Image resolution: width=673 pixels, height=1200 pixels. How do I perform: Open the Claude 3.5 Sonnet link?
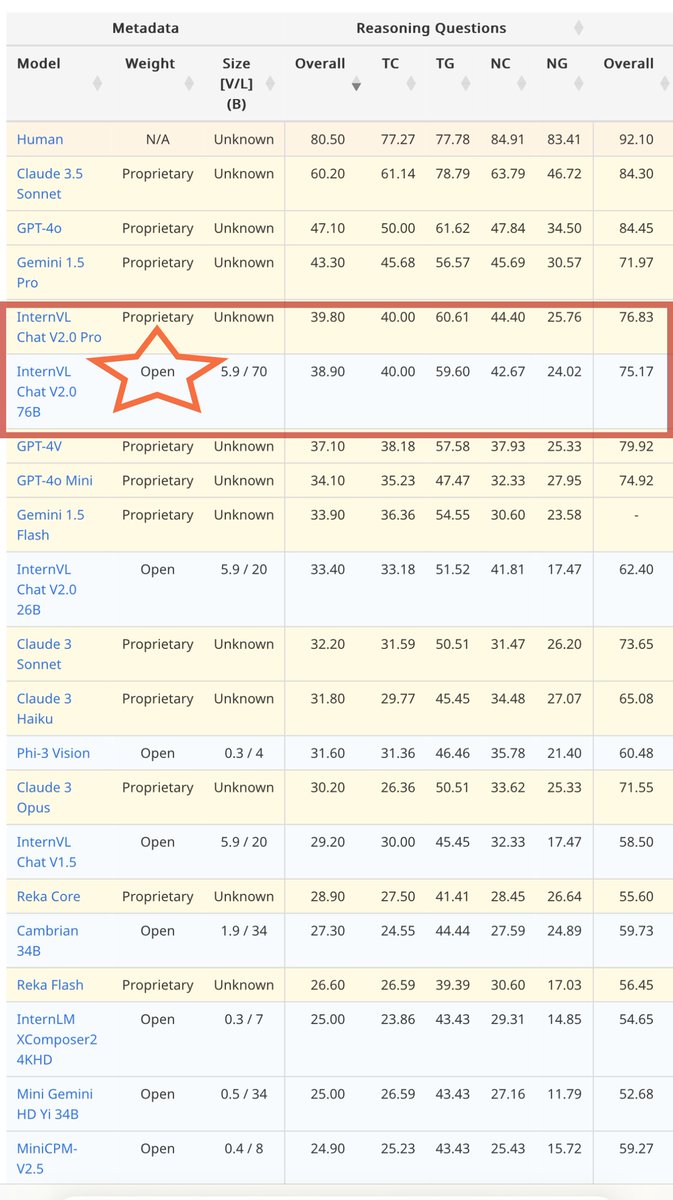pos(50,183)
